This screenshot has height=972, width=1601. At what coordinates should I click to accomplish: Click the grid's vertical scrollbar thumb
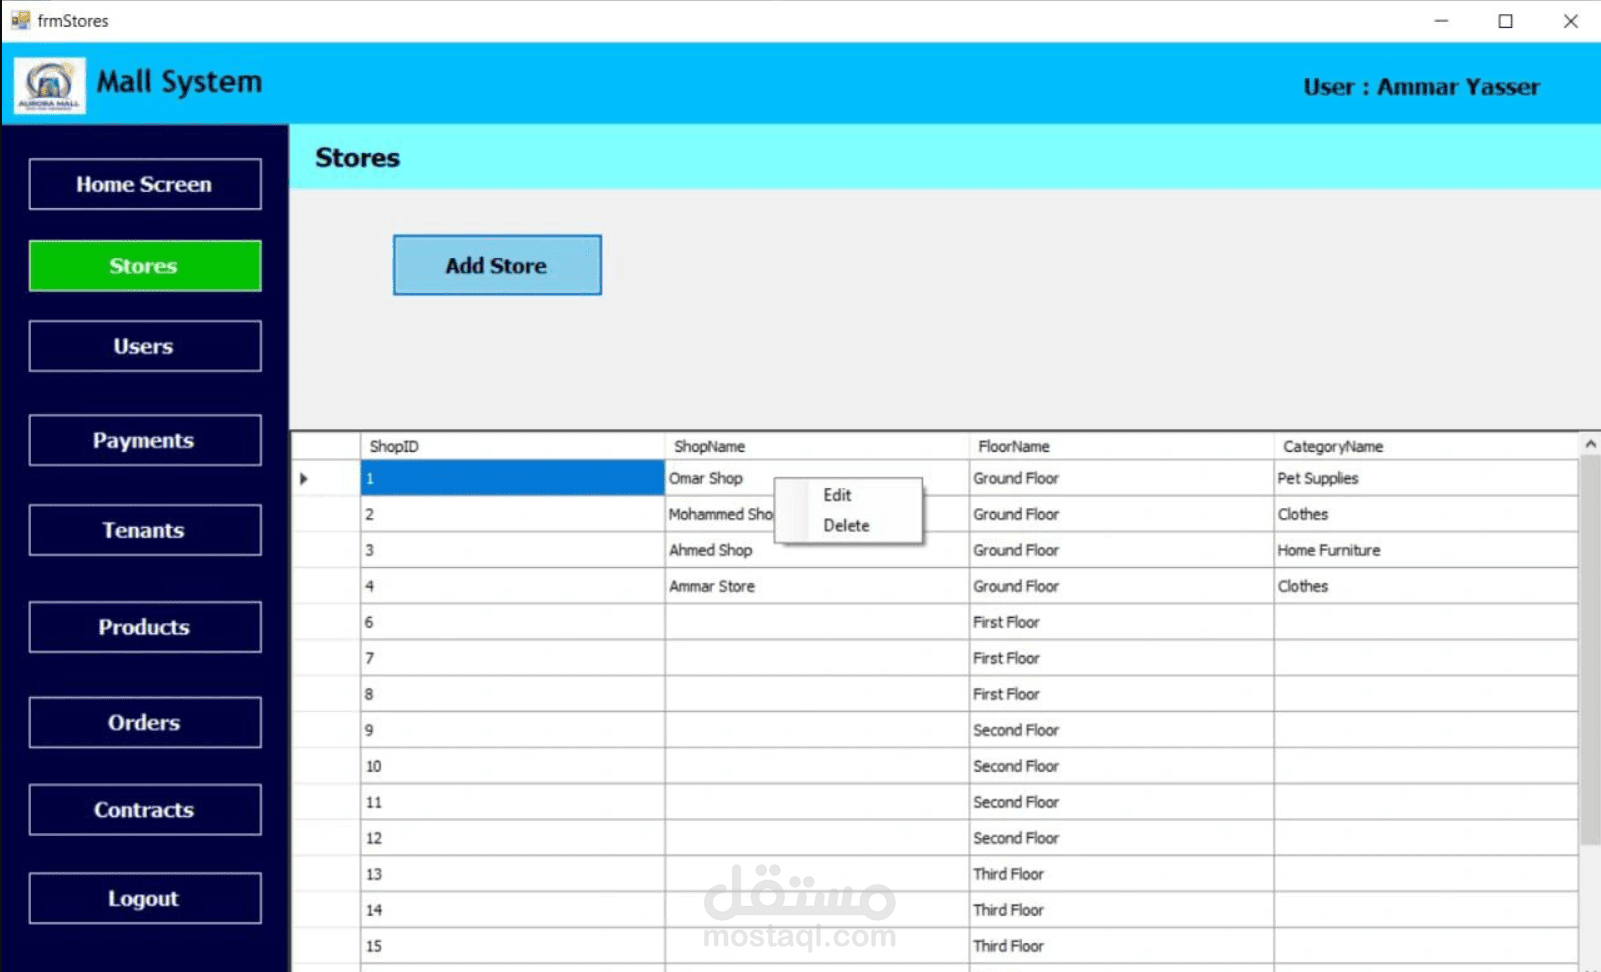tap(1590, 650)
